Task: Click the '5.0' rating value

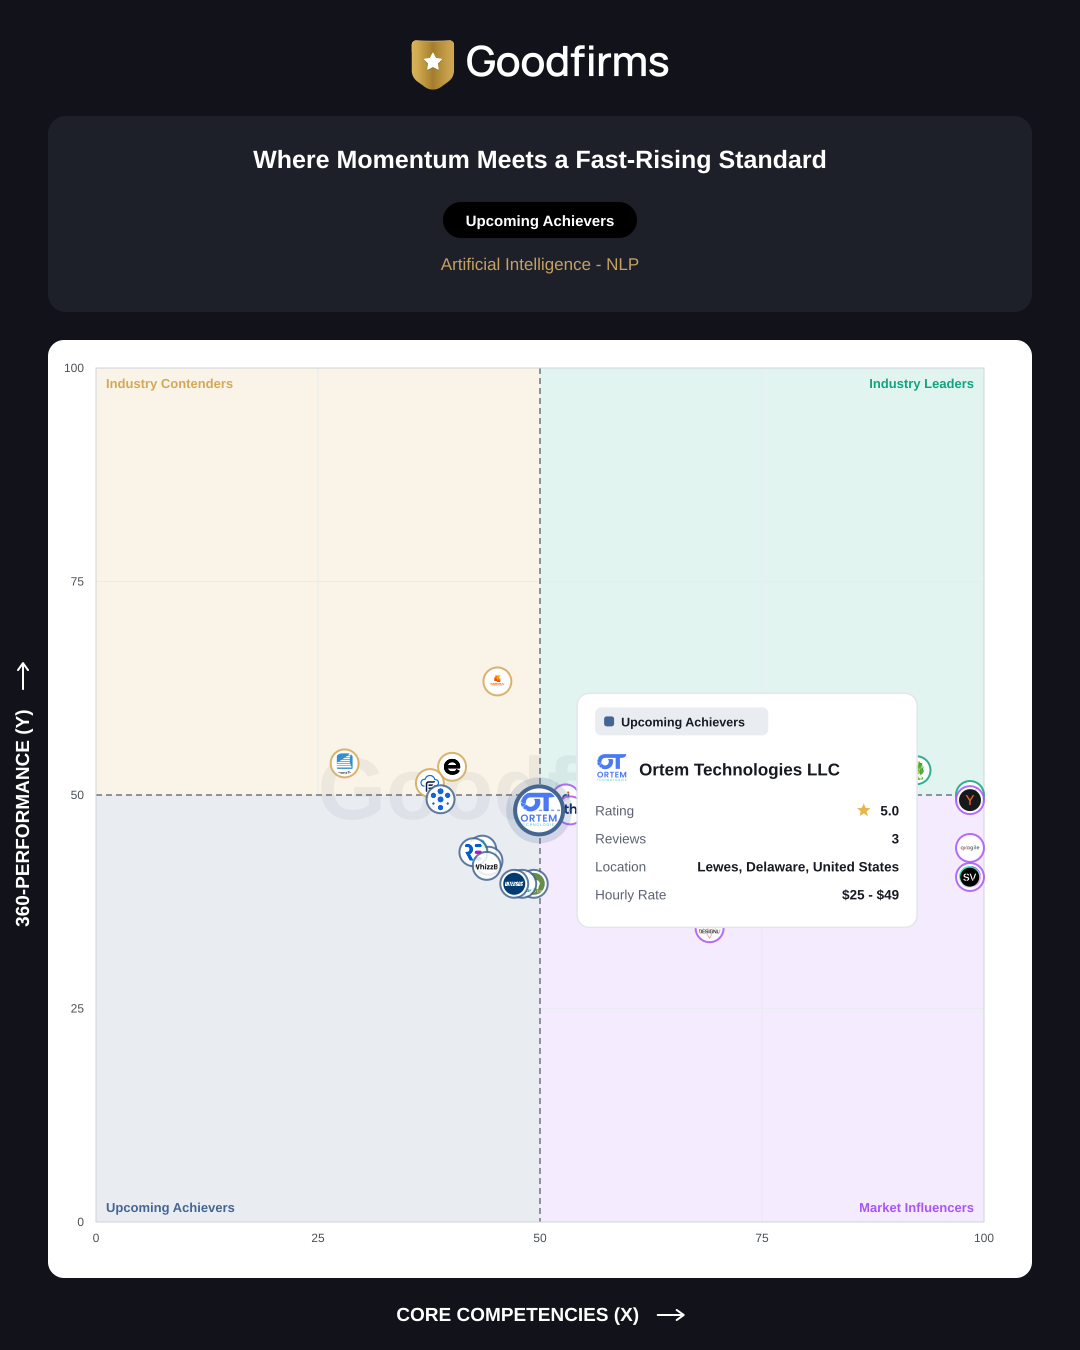Action: click(x=889, y=811)
